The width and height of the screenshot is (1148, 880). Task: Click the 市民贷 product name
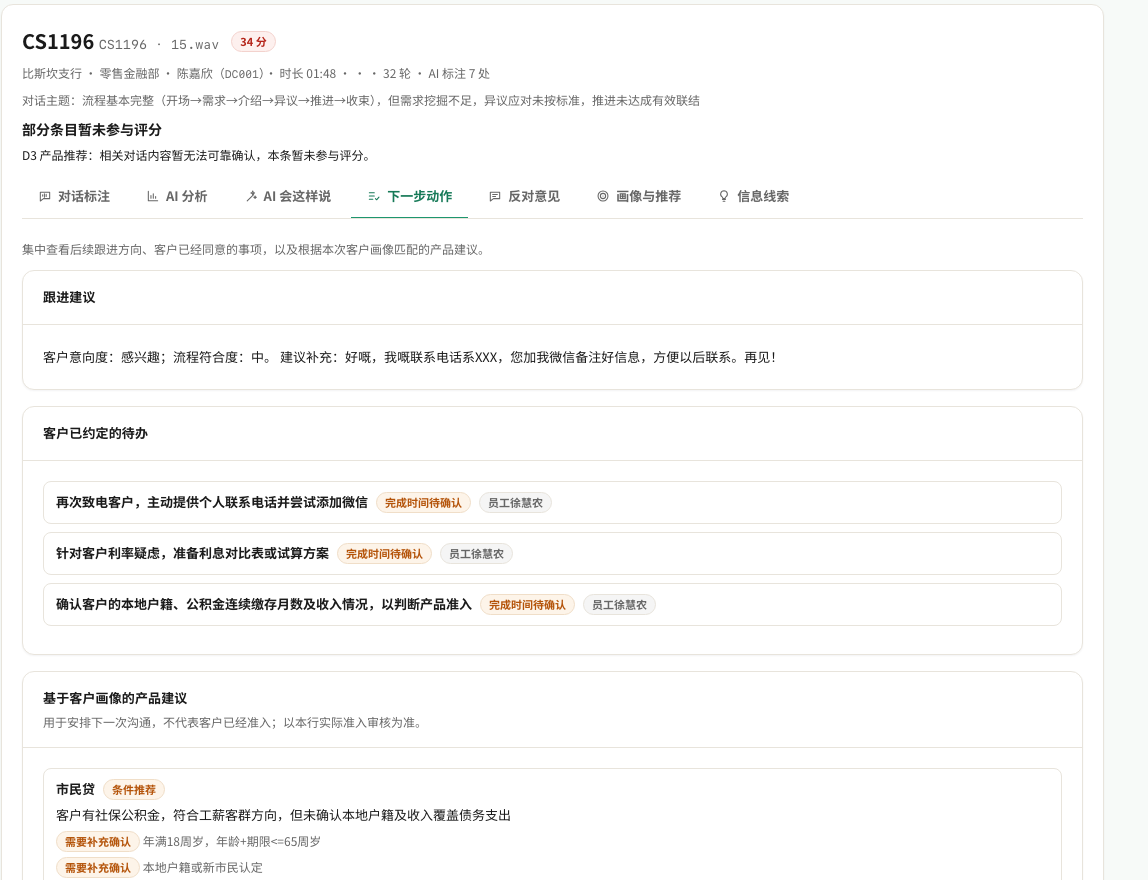coord(75,789)
